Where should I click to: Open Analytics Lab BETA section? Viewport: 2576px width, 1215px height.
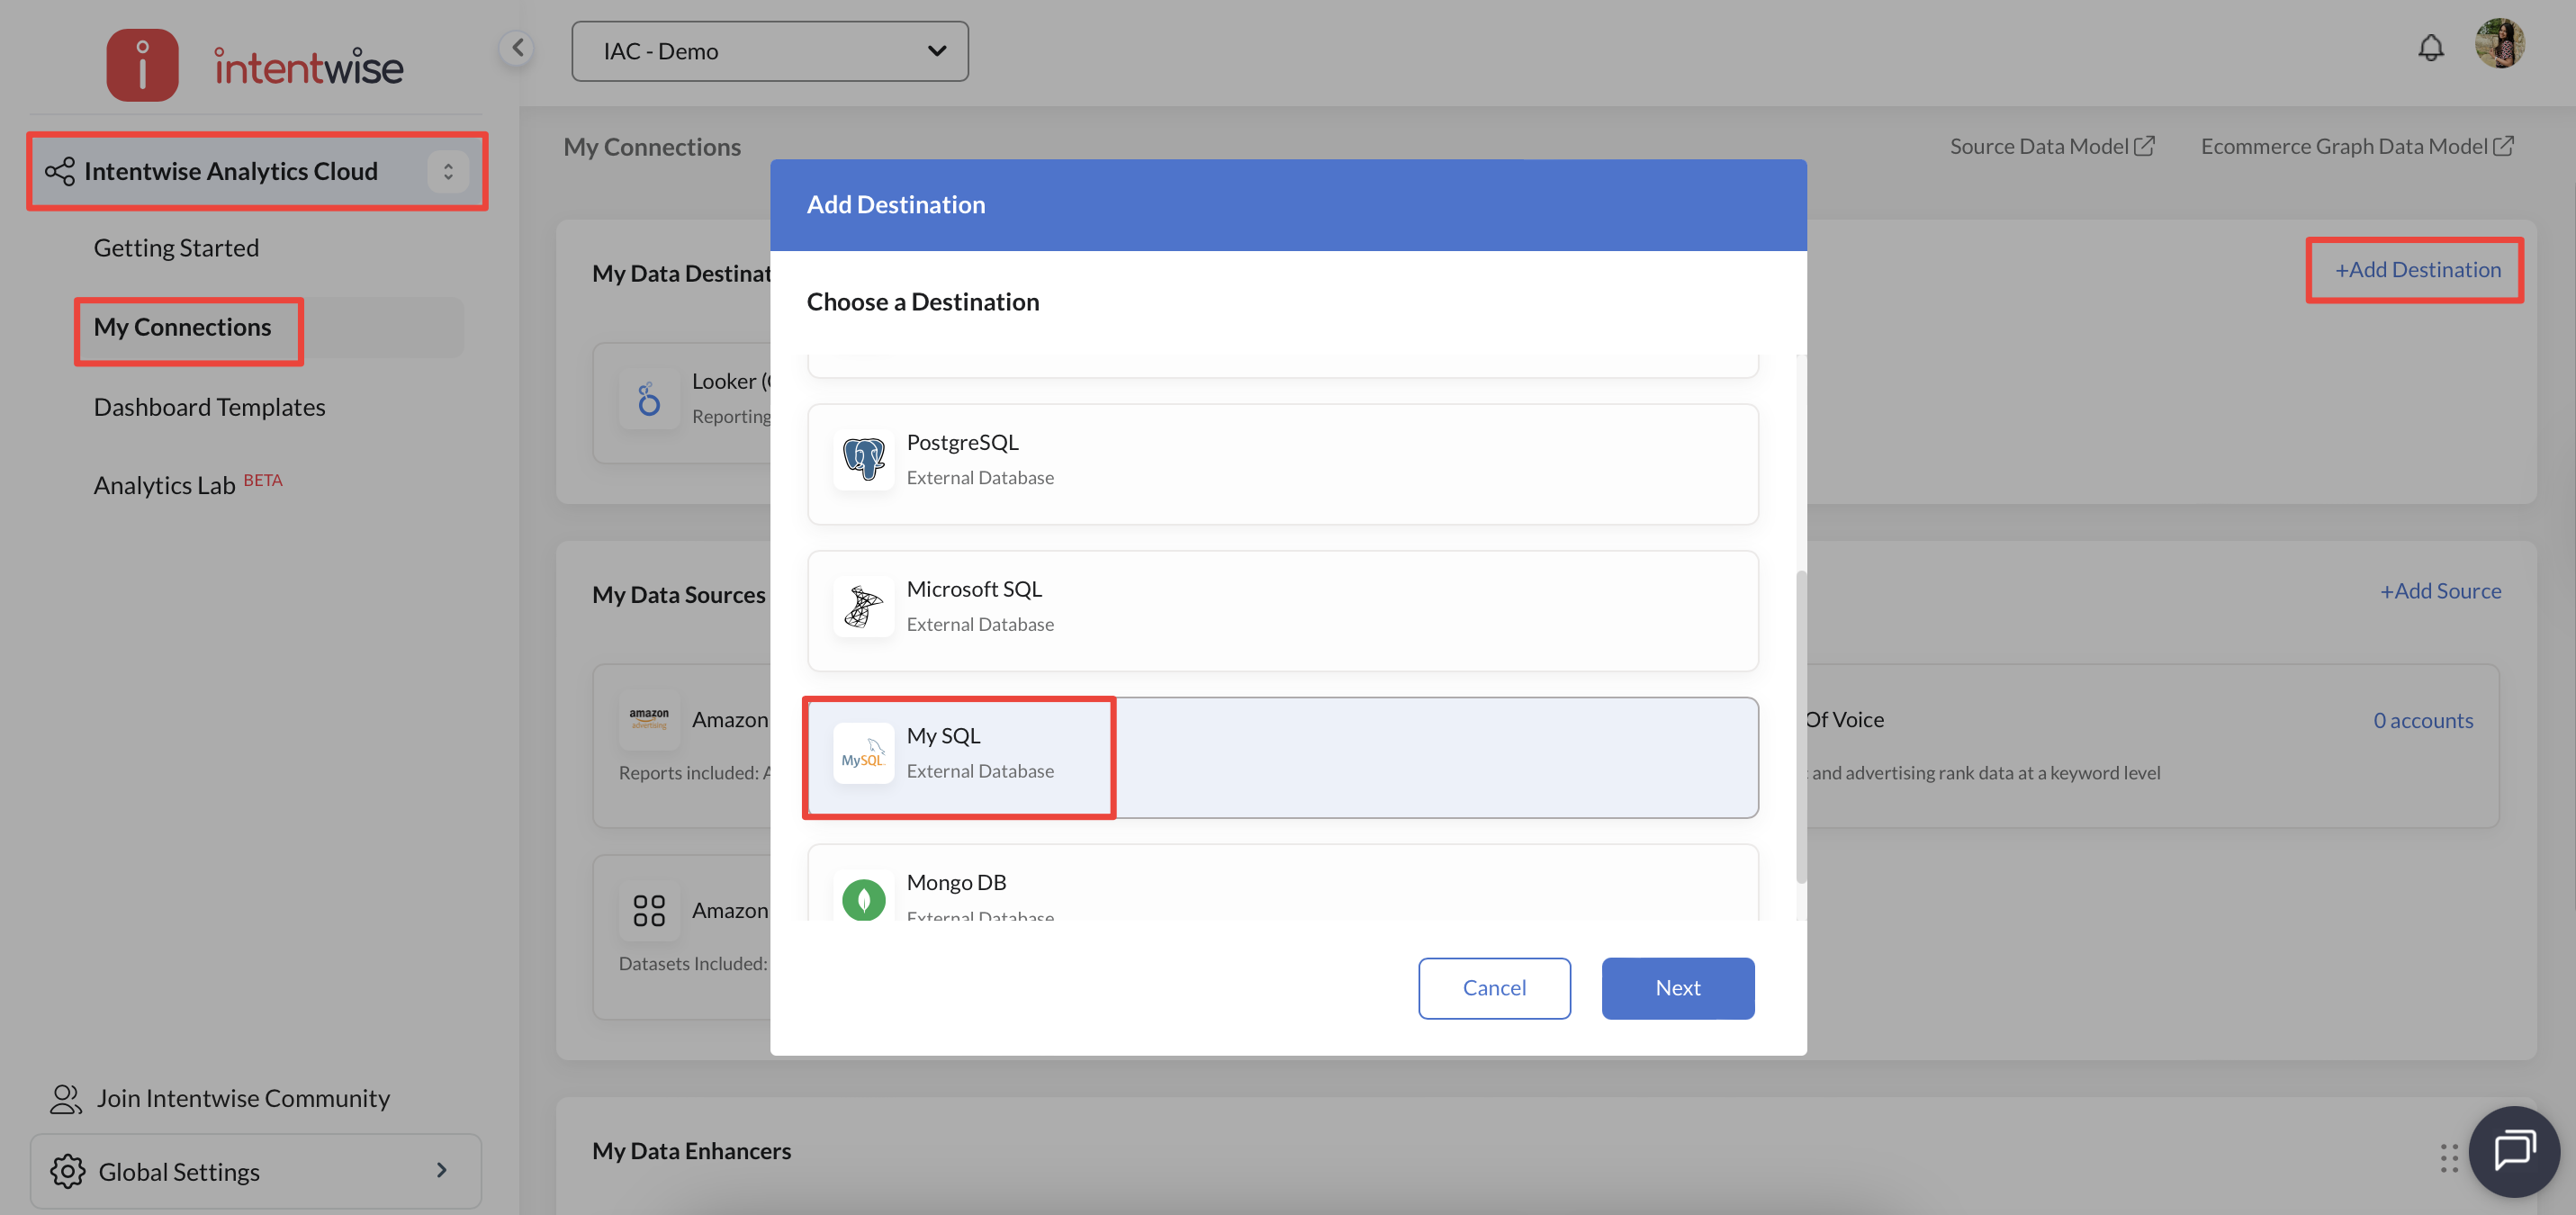point(164,485)
